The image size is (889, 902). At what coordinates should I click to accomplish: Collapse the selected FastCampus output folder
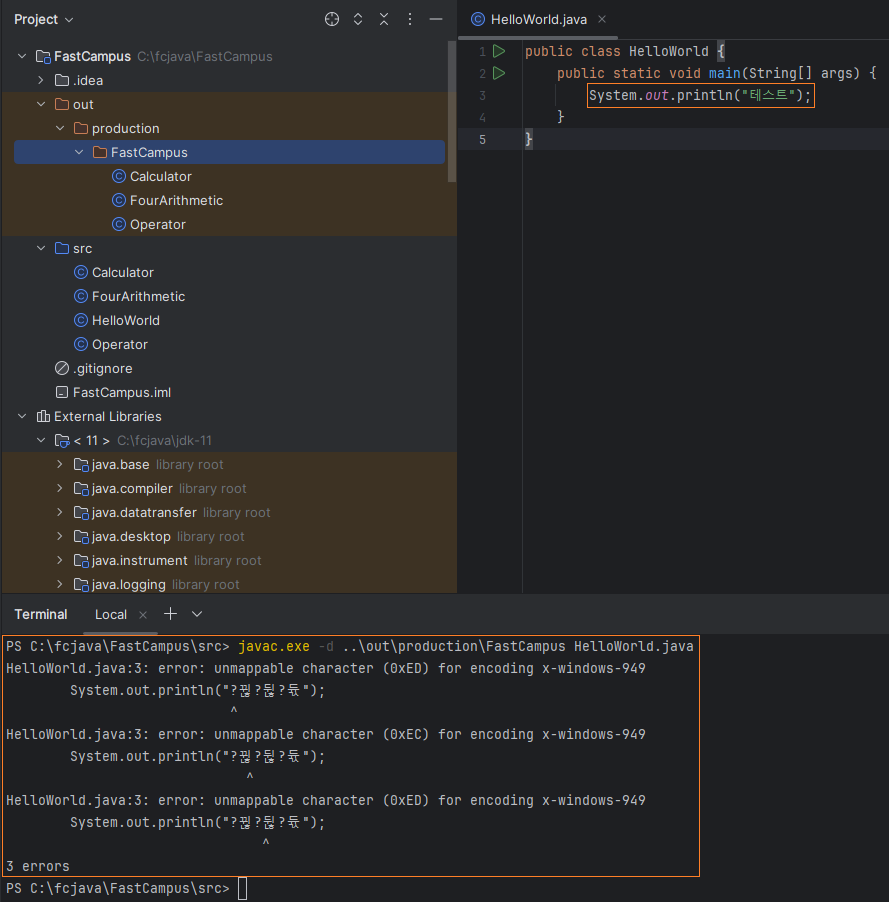(79, 152)
